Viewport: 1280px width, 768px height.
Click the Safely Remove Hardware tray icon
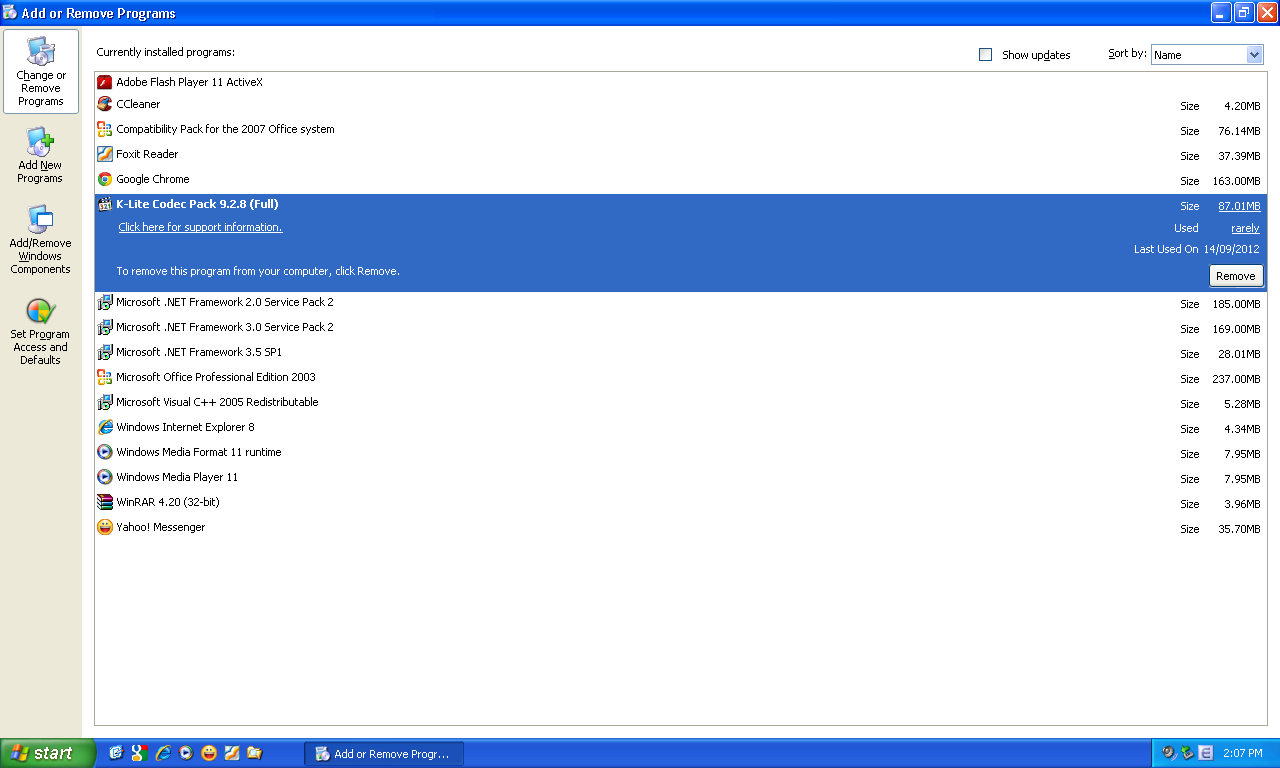click(x=1187, y=753)
